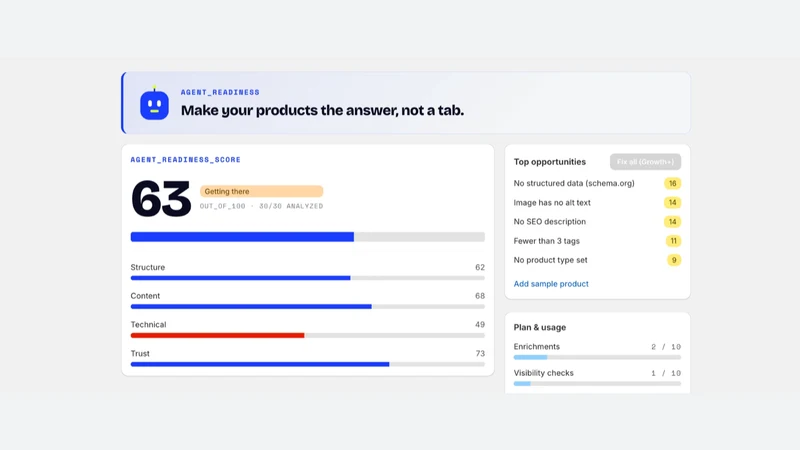Select the Image has no alt text row
800x450 pixels.
pos(597,203)
